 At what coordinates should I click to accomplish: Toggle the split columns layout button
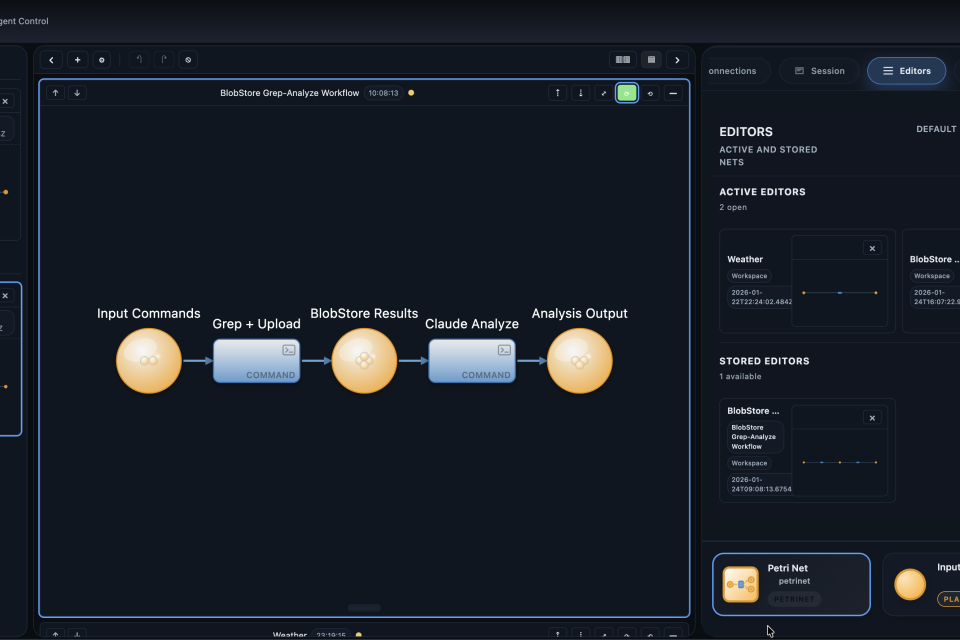click(x=623, y=60)
